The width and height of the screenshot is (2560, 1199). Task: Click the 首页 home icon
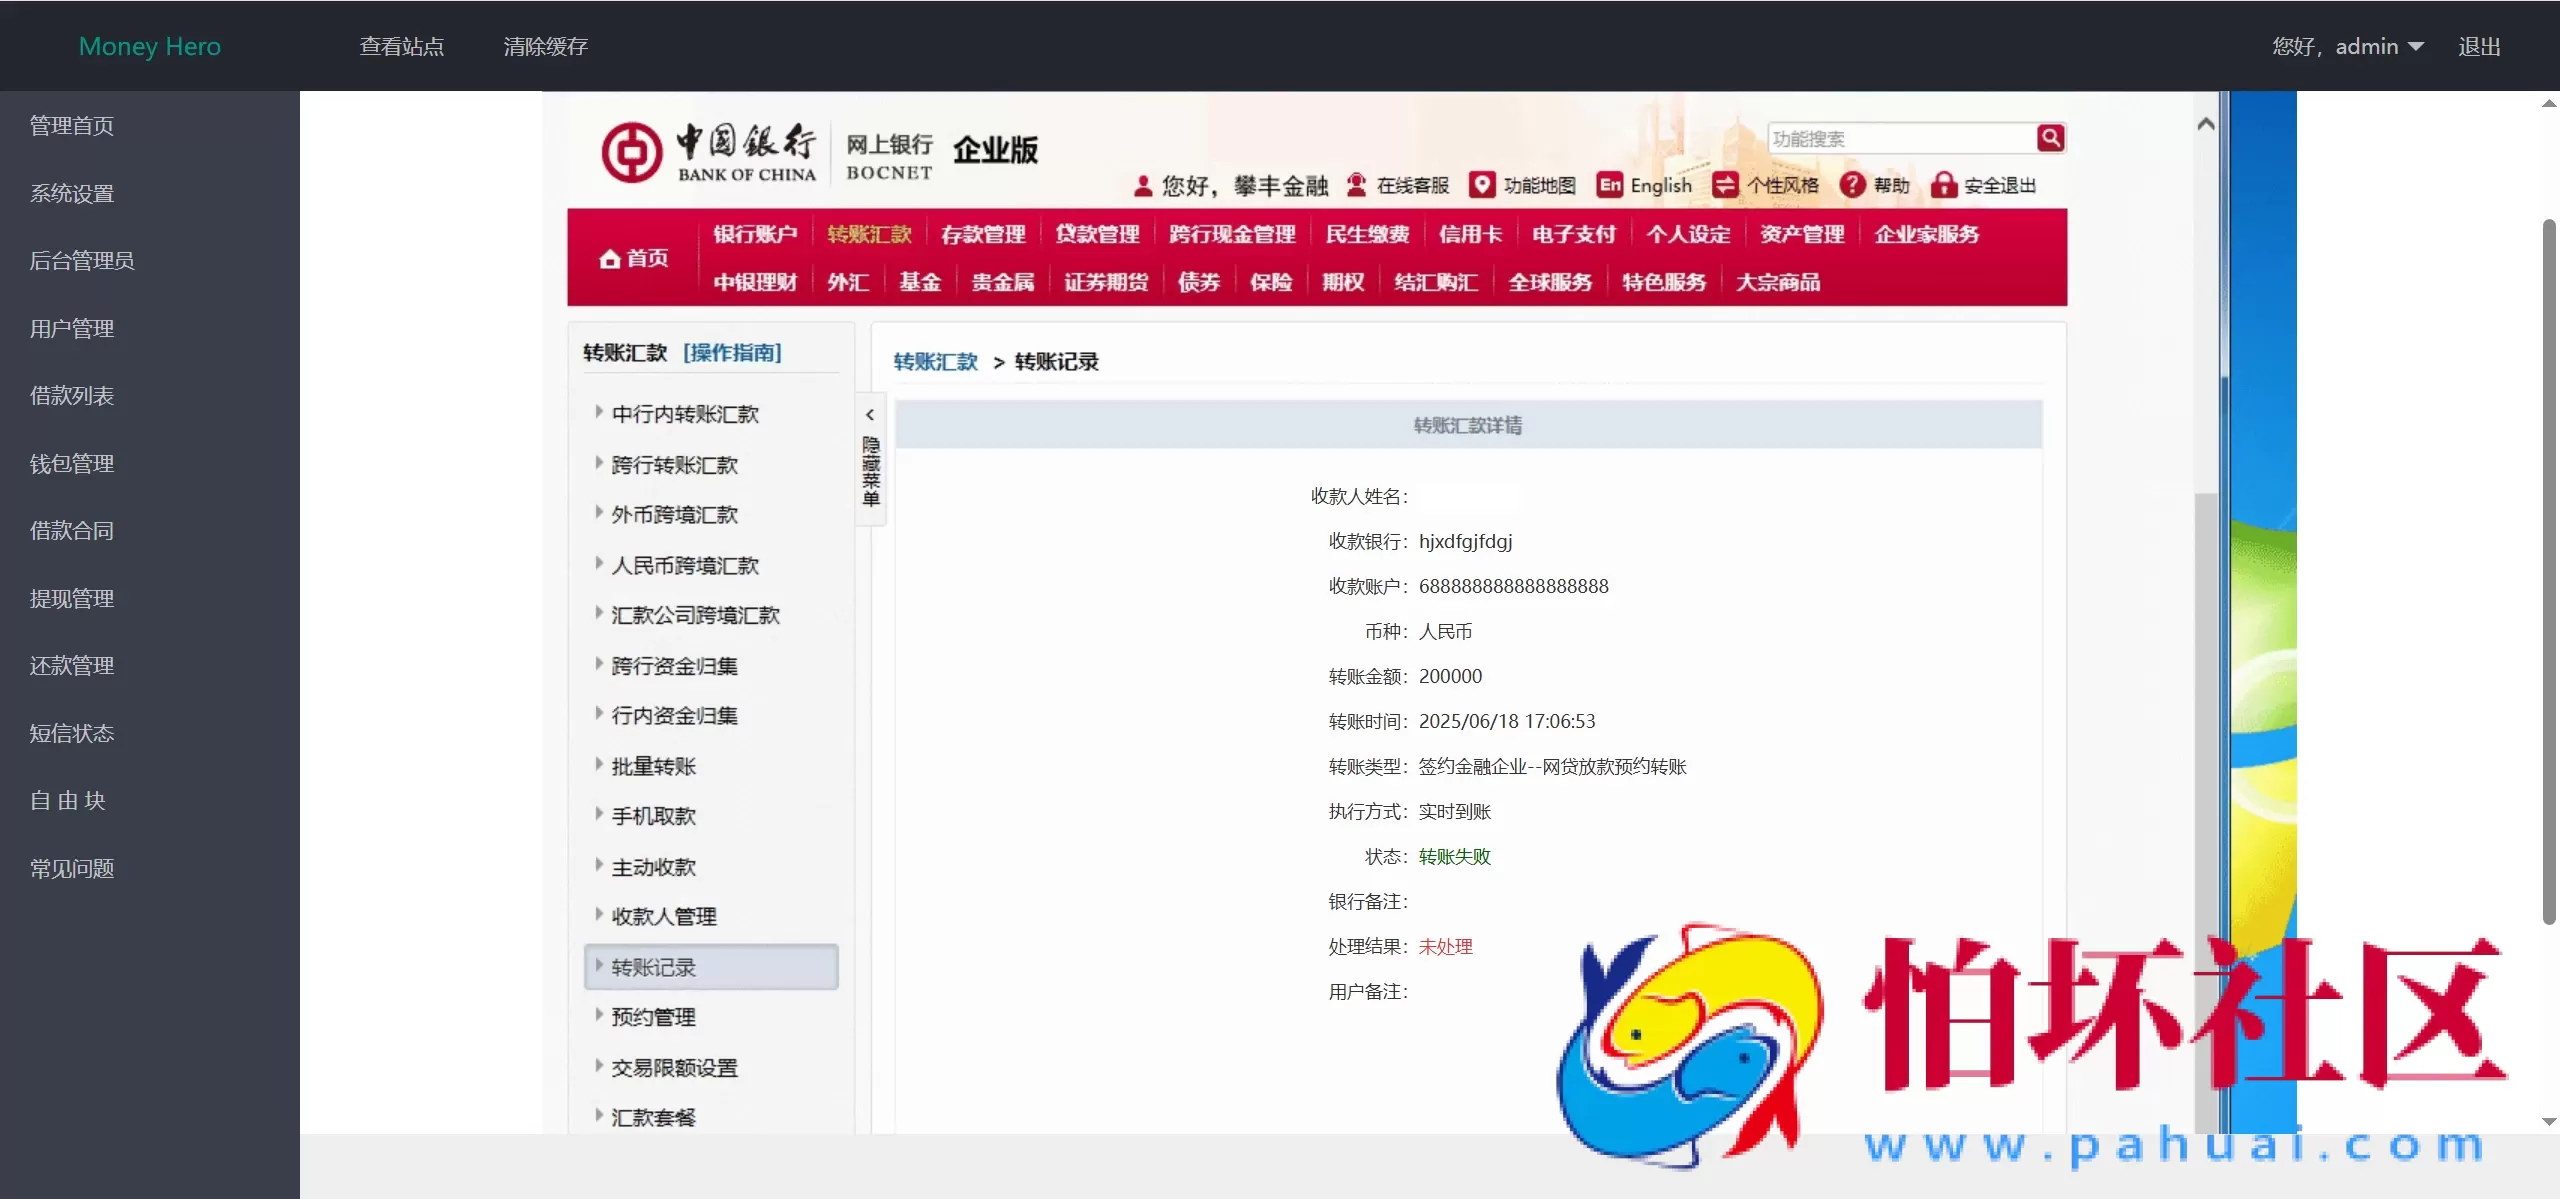click(x=612, y=257)
